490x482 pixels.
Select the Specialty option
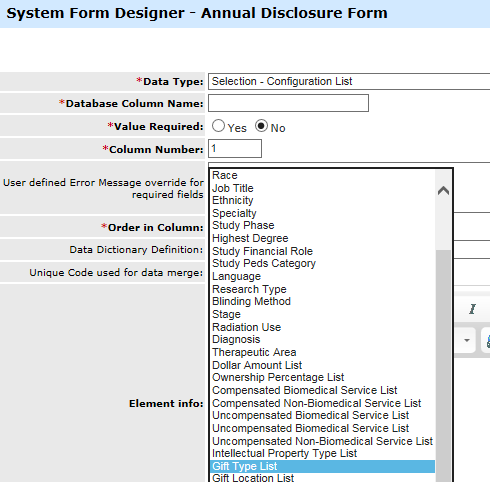point(323,213)
